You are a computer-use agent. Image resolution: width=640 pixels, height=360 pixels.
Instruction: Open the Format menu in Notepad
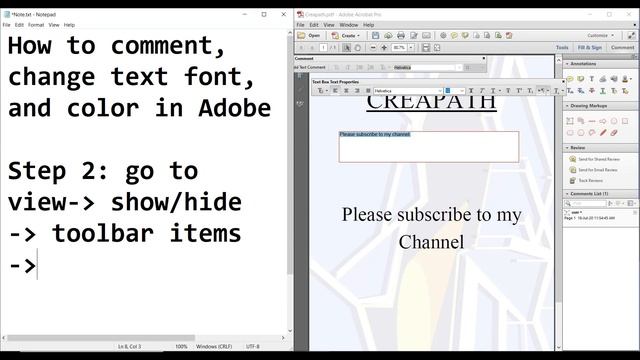pos(36,25)
